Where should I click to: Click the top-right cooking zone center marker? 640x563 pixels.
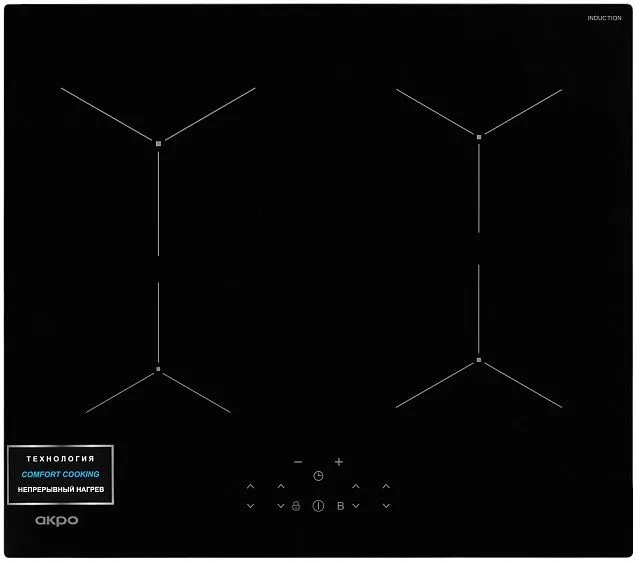(479, 137)
